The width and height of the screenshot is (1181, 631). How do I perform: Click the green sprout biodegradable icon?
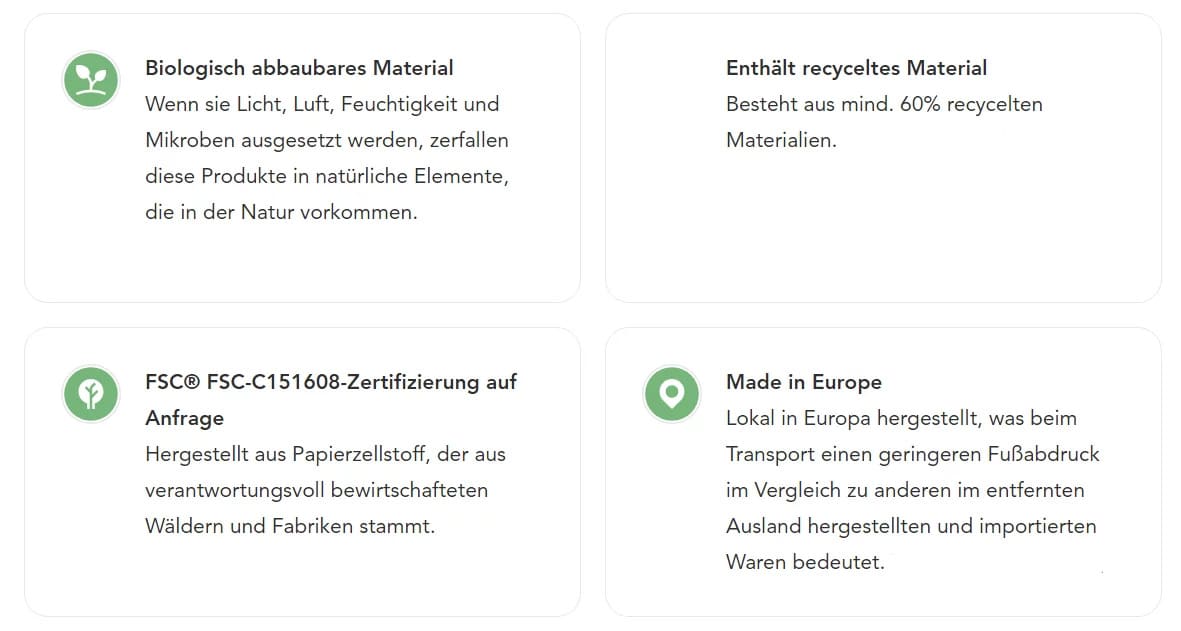(x=91, y=80)
